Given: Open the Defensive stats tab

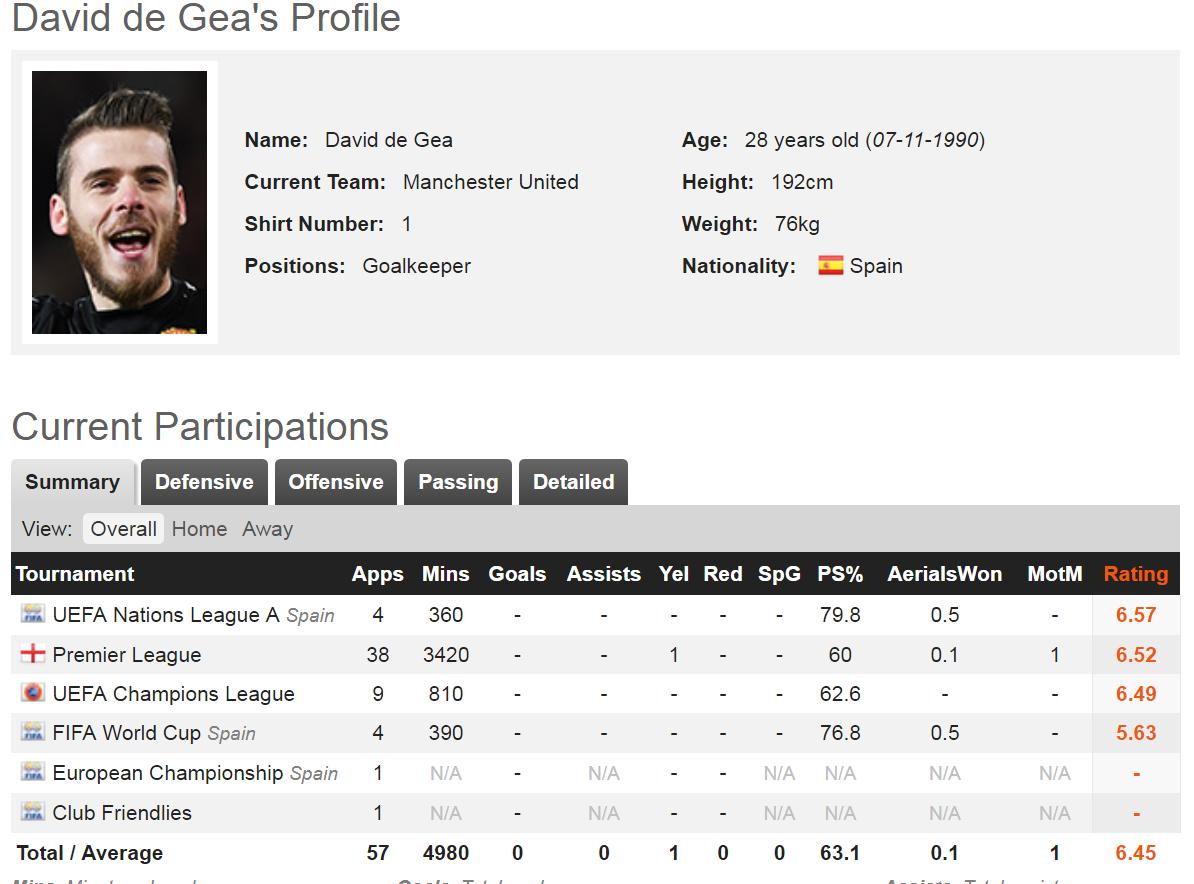Looking at the screenshot, I should pos(204,482).
